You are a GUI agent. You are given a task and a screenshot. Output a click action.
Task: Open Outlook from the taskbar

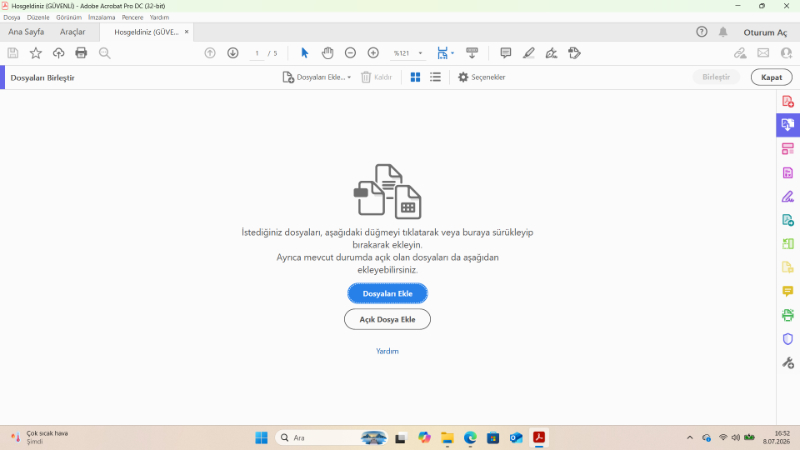[x=516, y=438]
